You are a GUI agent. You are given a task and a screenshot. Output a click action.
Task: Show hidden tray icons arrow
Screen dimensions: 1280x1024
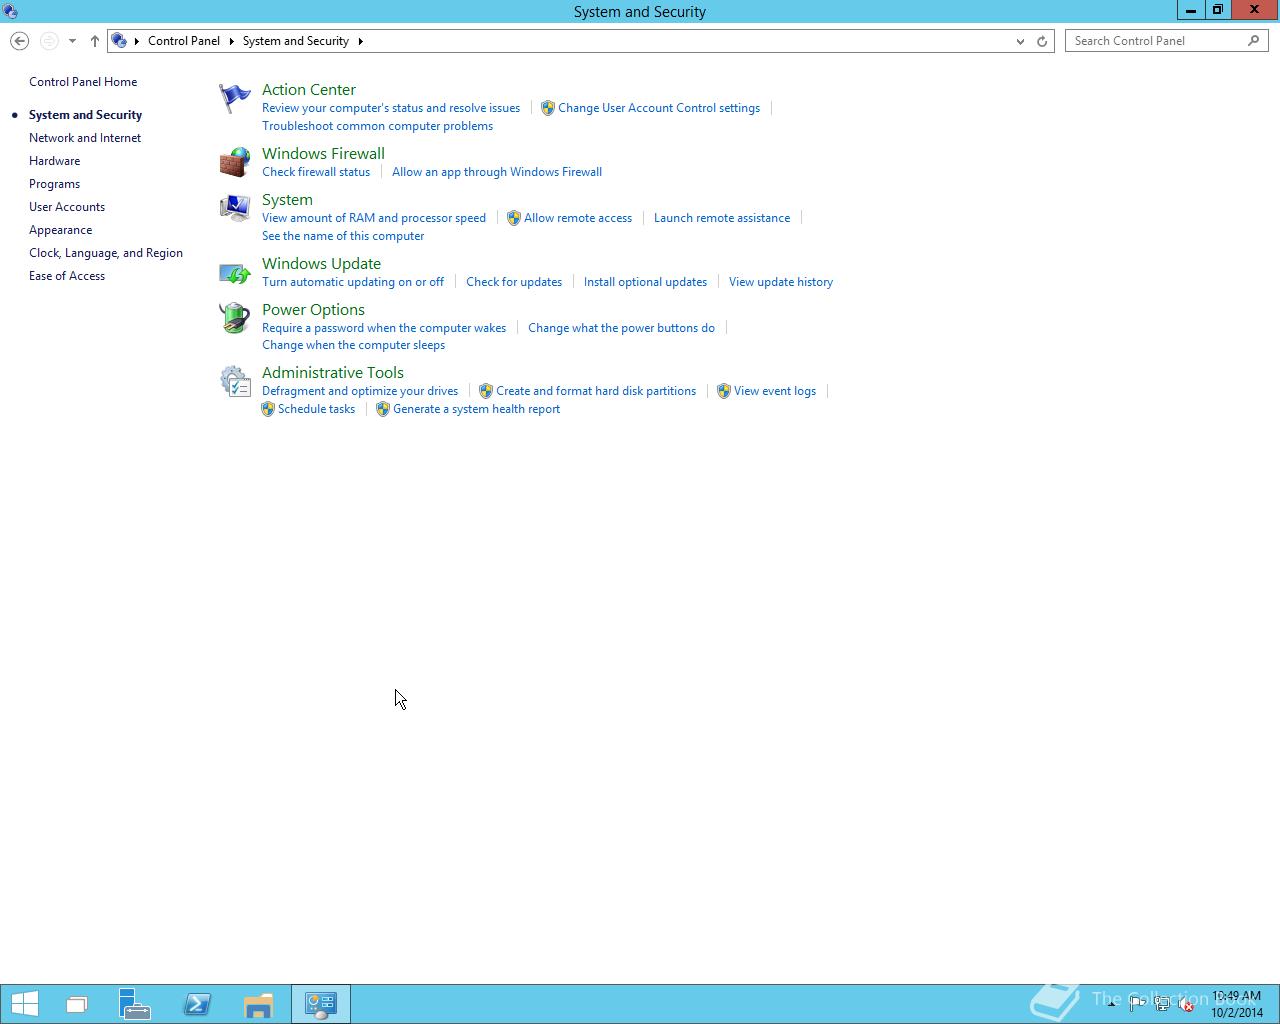coord(1111,1004)
